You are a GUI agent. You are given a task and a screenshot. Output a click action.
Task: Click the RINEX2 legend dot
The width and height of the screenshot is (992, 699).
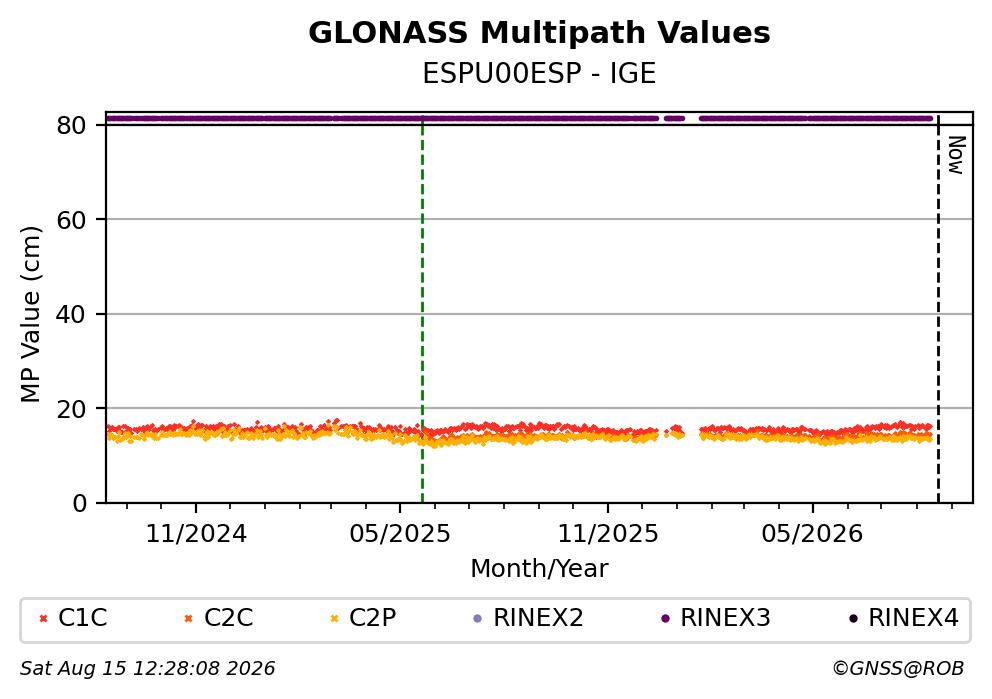478,619
